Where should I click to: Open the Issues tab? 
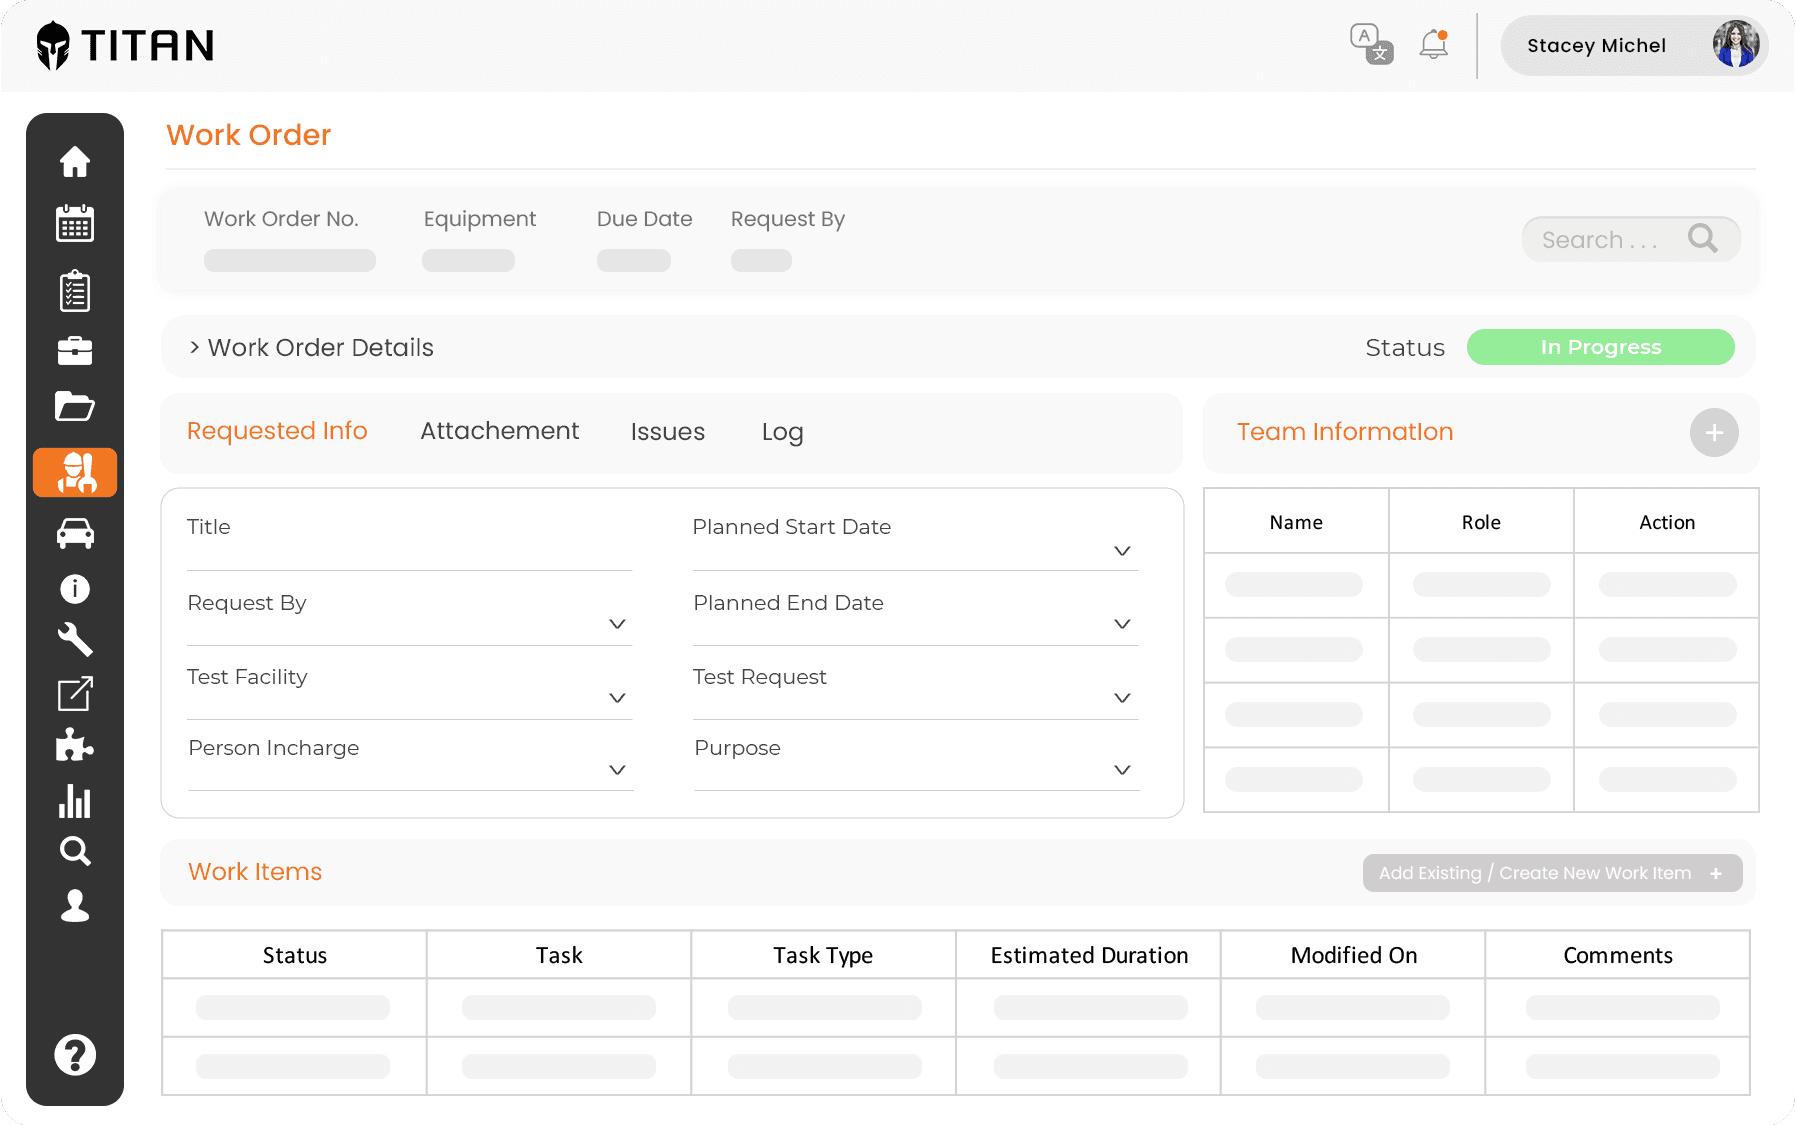pyautogui.click(x=667, y=431)
